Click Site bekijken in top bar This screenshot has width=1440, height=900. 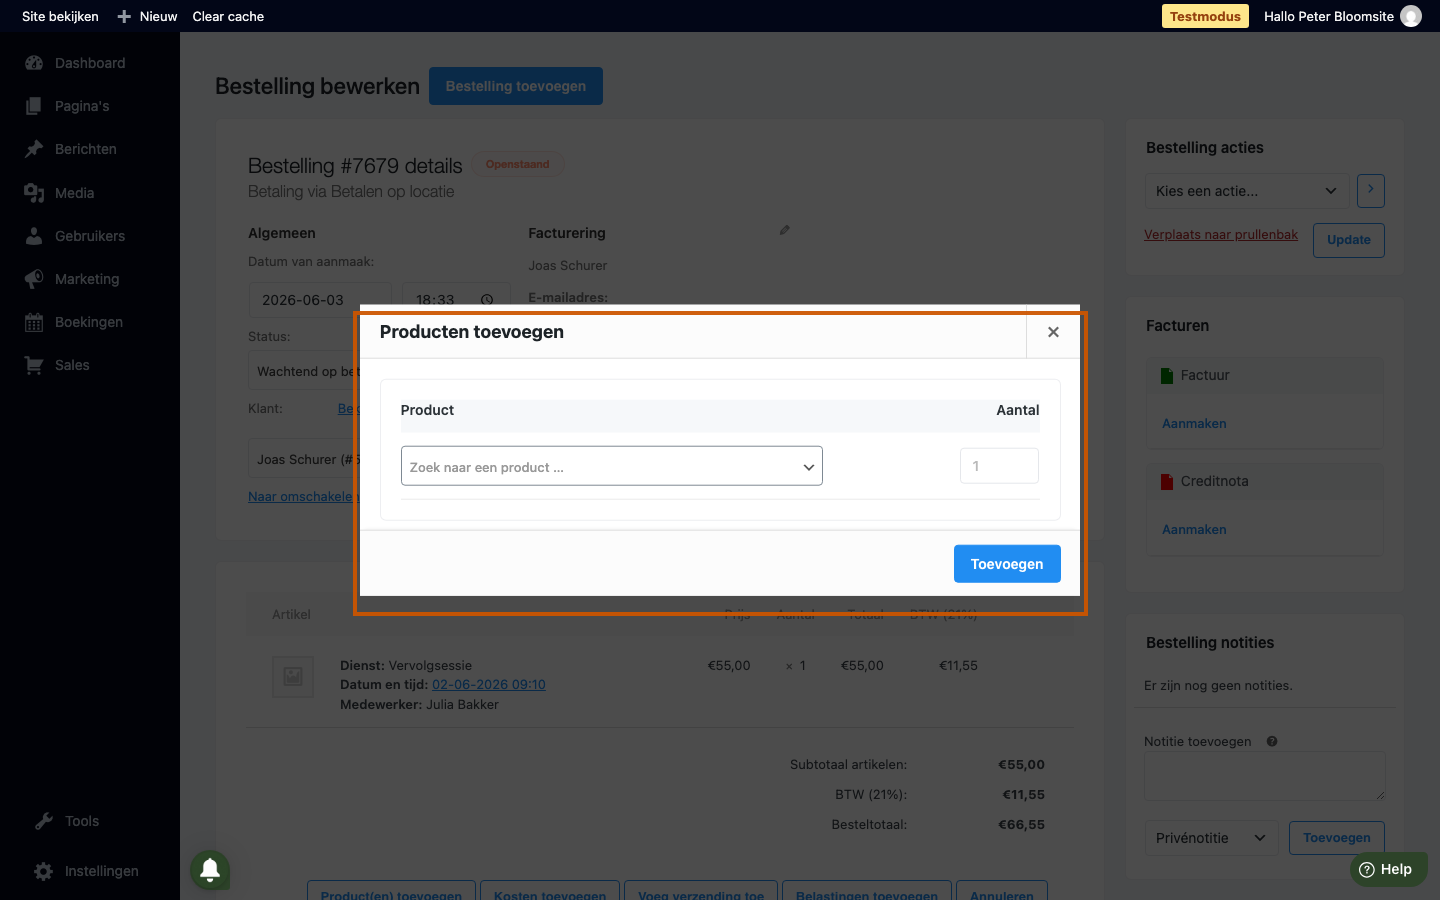pos(60,16)
